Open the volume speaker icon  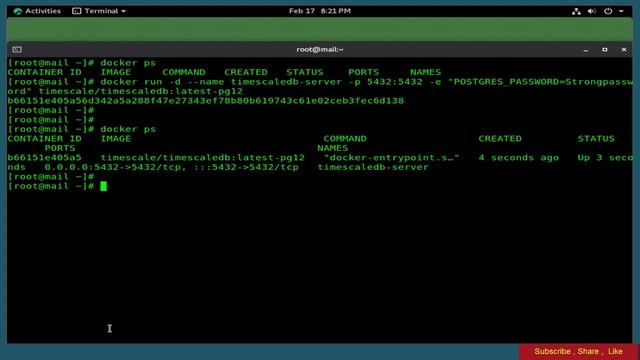(x=591, y=11)
